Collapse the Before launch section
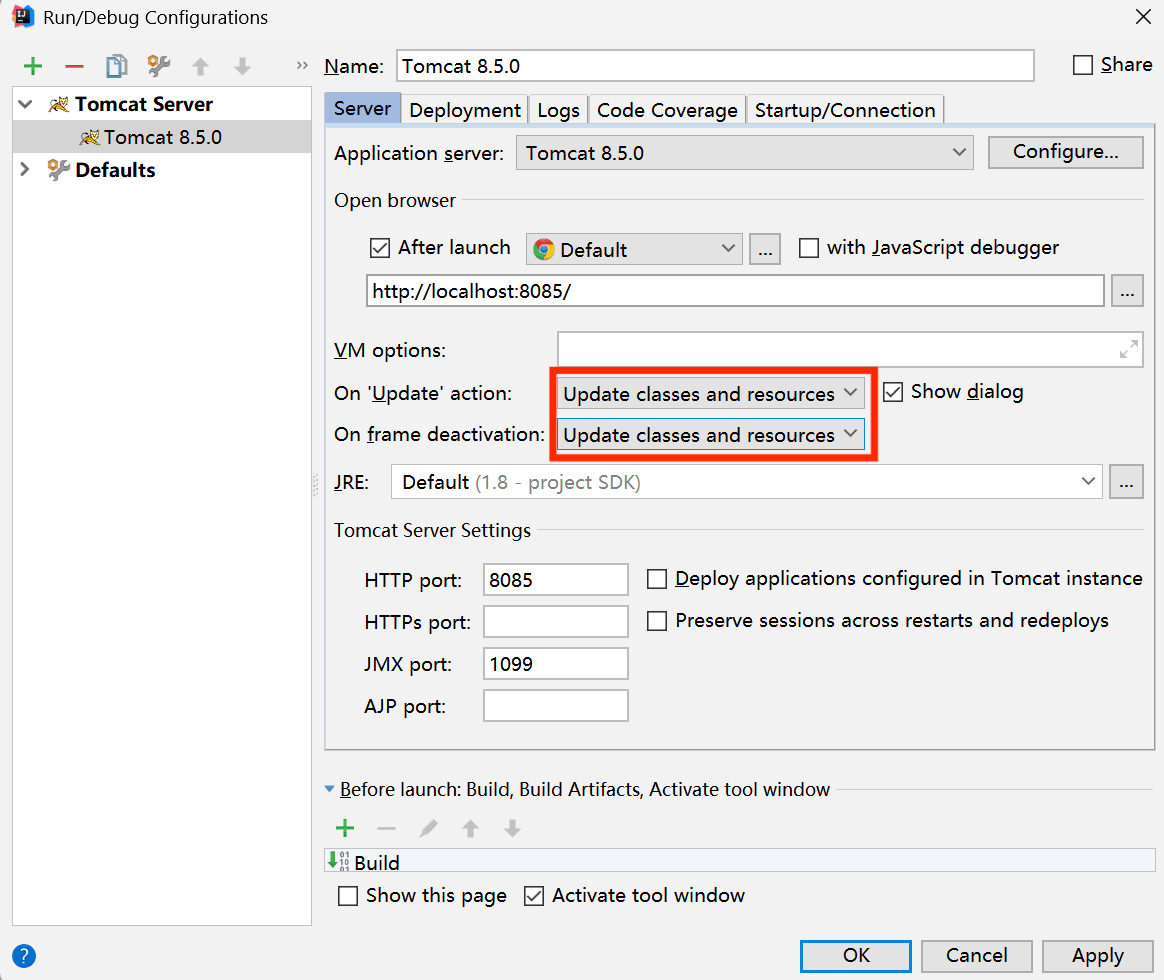This screenshot has width=1164, height=980. click(x=330, y=789)
